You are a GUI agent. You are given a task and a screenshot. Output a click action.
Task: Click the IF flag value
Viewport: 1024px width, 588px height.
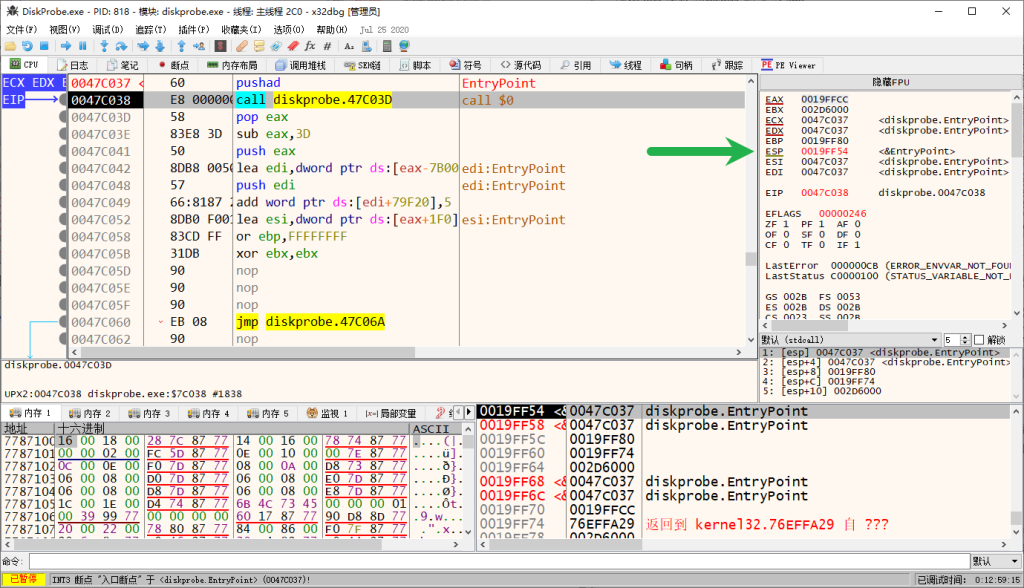coord(857,245)
